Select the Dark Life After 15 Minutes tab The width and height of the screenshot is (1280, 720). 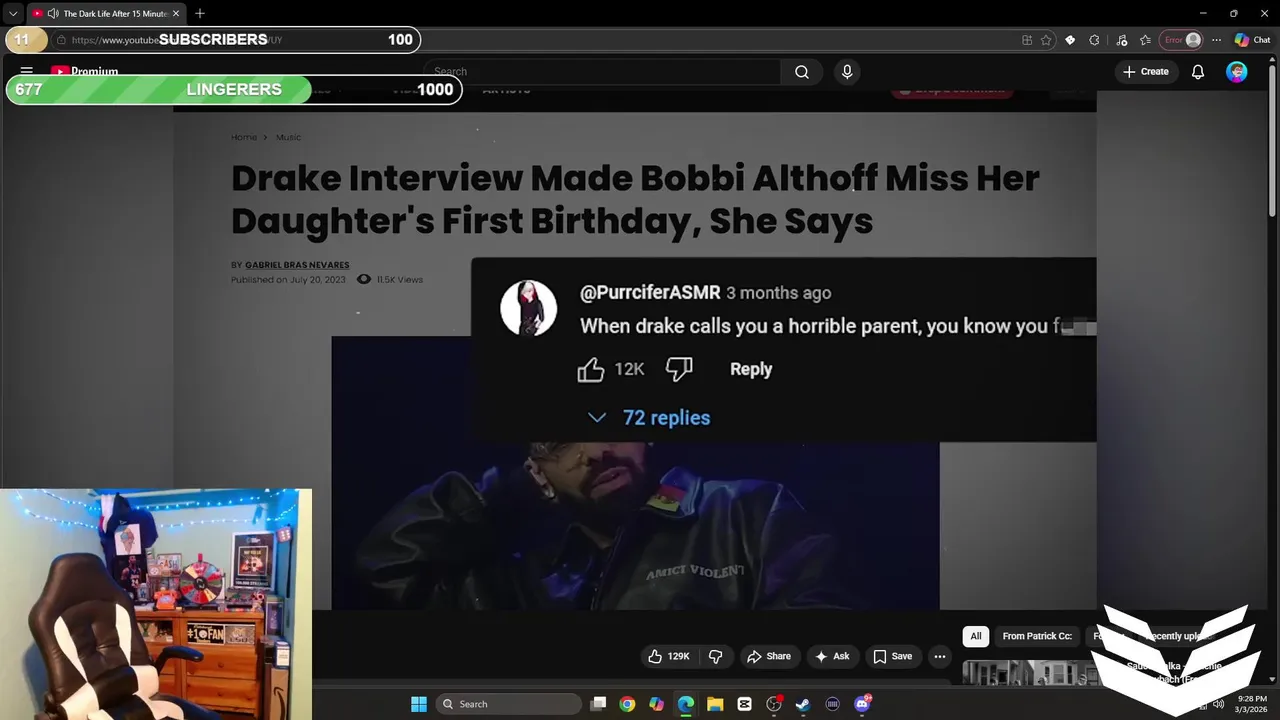[106, 13]
